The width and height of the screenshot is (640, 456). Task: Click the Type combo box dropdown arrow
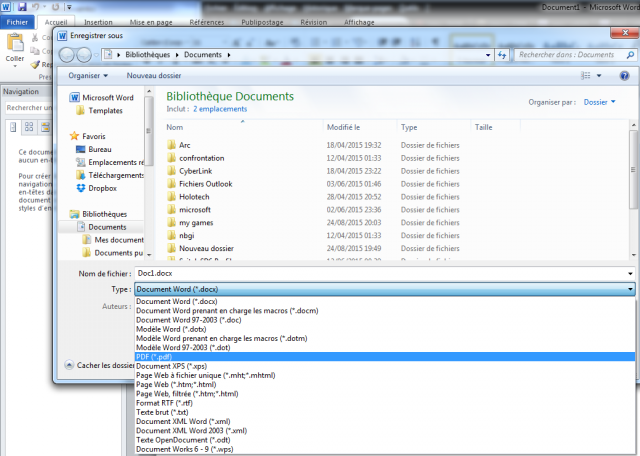(x=630, y=289)
